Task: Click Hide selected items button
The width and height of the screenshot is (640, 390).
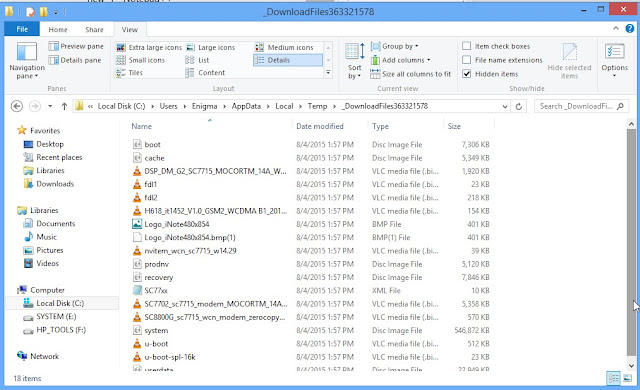Action: (569, 61)
